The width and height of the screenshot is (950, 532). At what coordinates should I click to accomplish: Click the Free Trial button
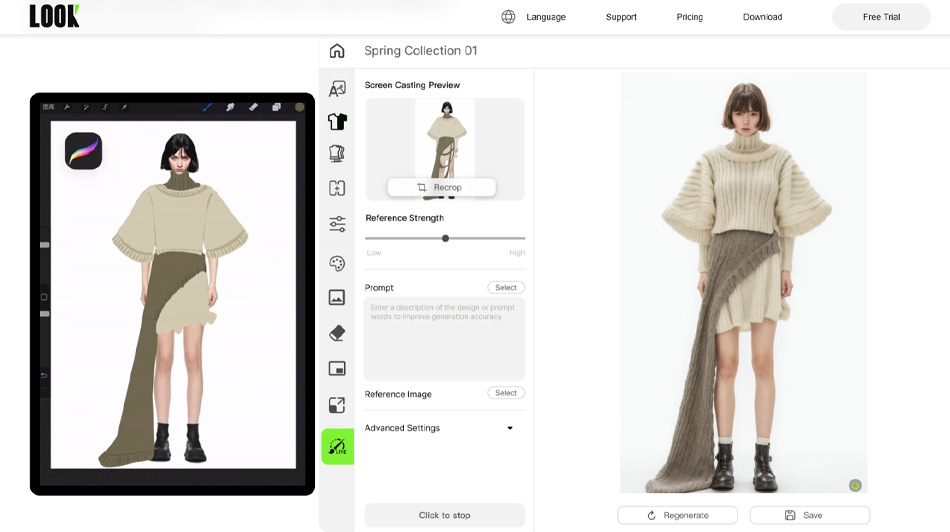point(881,17)
